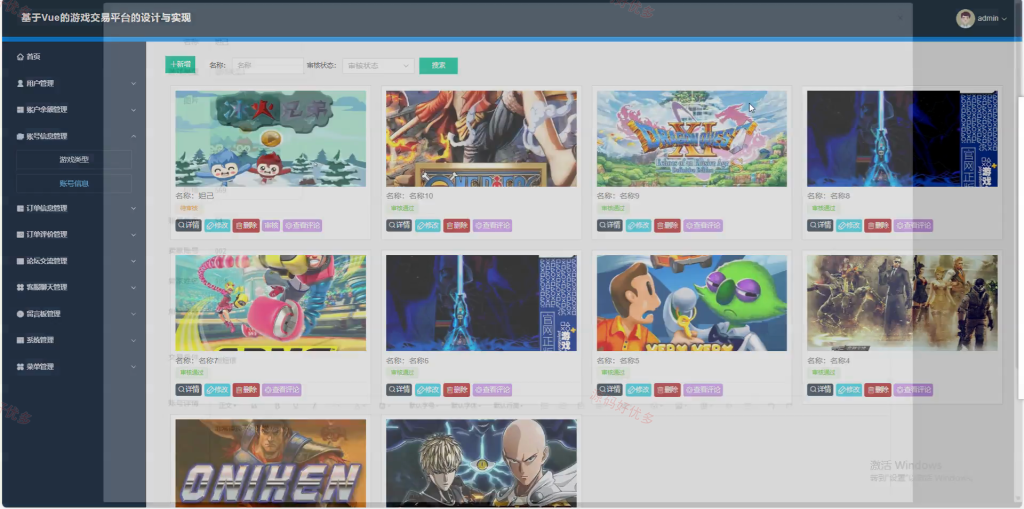This screenshot has height=509, width=1024.
Task: Click the 用户管理 user icon in sidebar
Action: [x=20, y=84]
